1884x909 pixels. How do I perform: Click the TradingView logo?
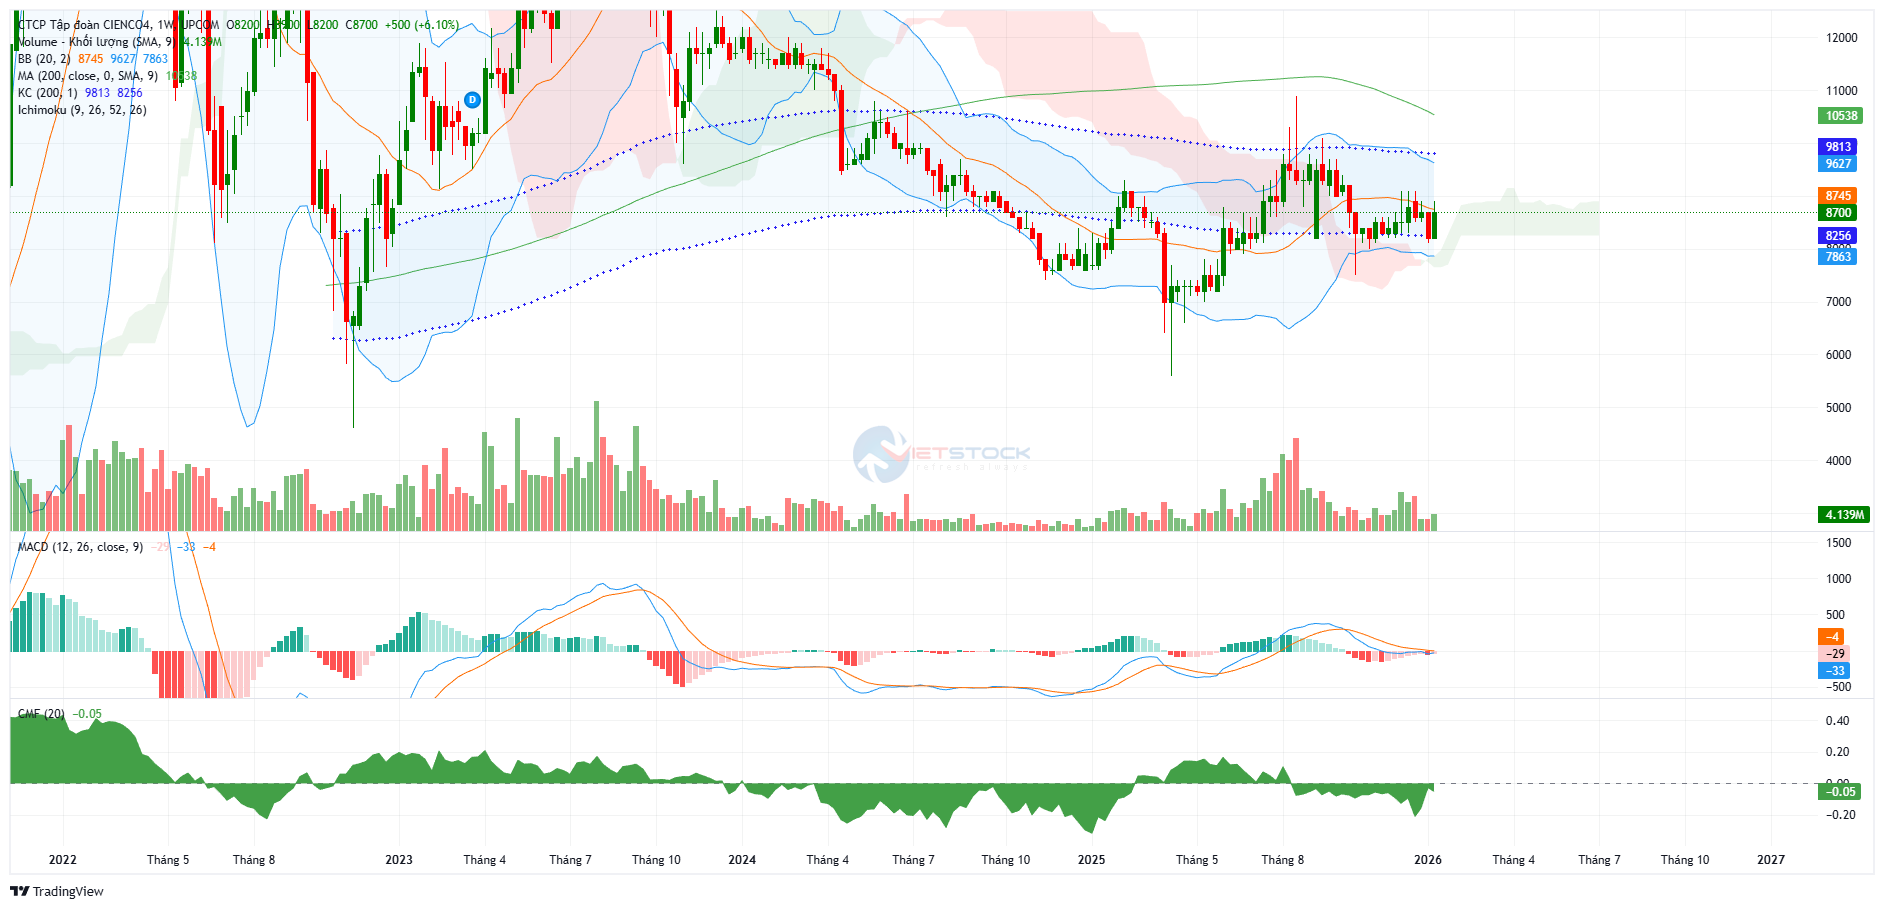tap(57, 891)
